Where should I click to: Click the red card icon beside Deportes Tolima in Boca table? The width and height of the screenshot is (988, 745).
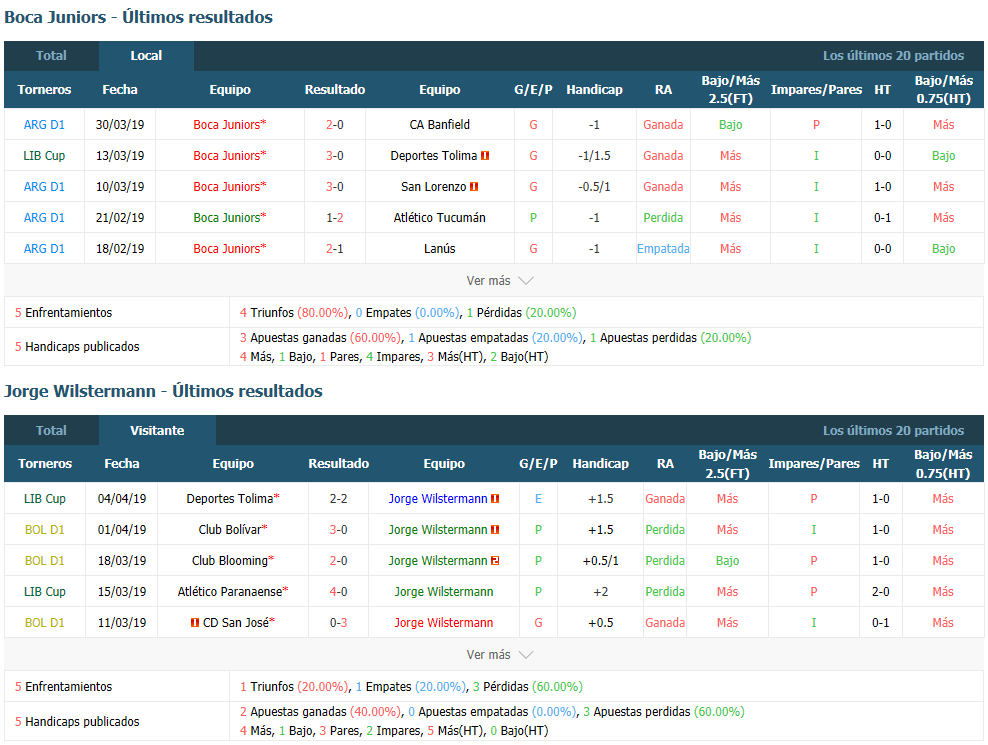[x=485, y=156]
